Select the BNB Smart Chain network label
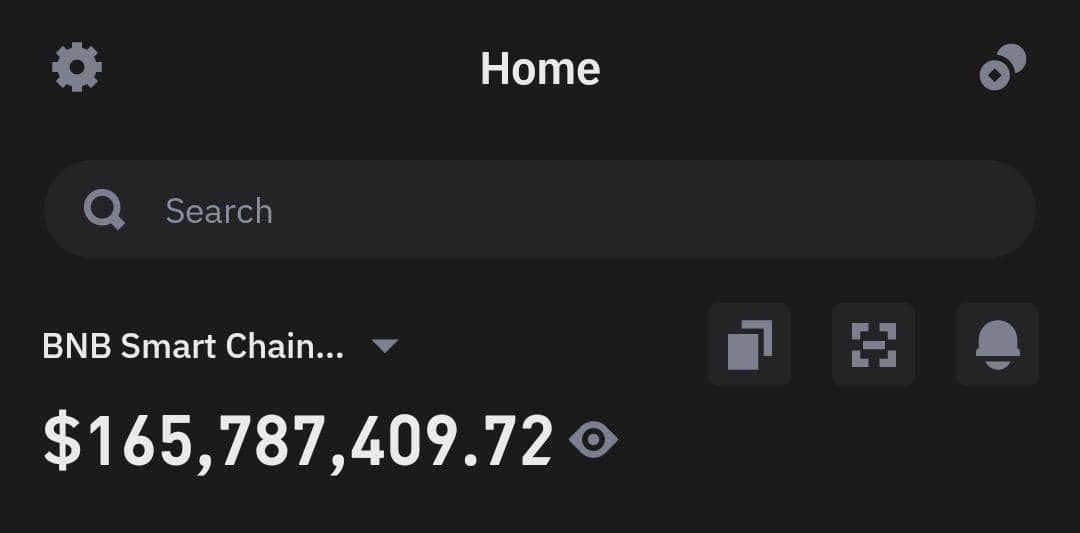1080x533 pixels. click(x=193, y=346)
